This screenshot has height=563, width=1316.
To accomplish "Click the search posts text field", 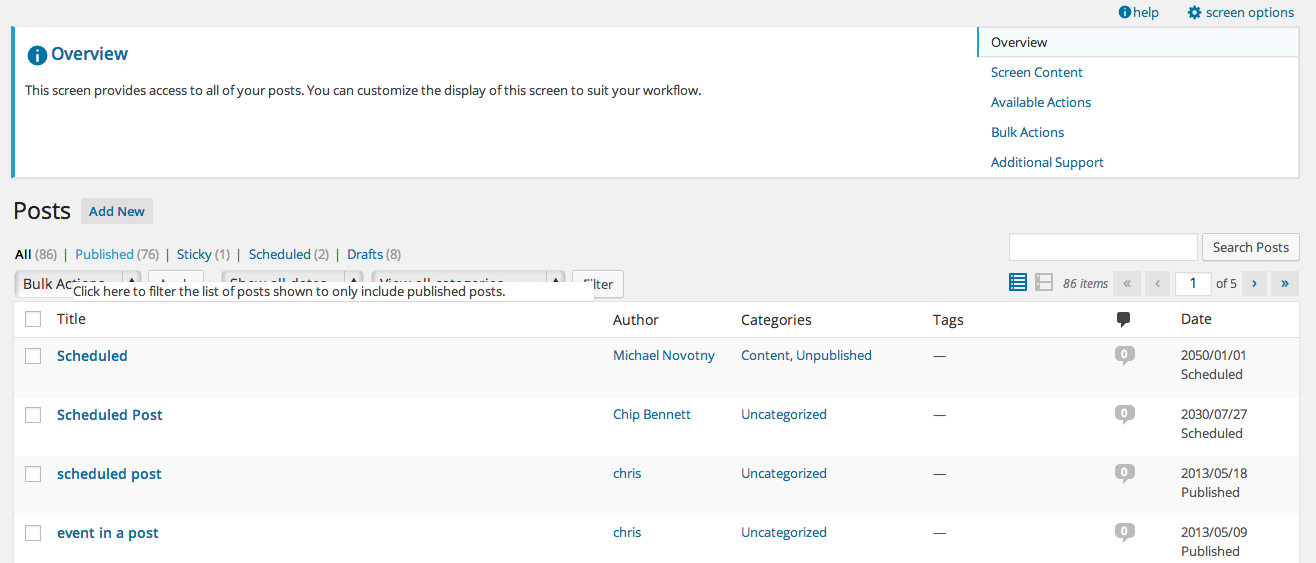I will tap(1103, 247).
